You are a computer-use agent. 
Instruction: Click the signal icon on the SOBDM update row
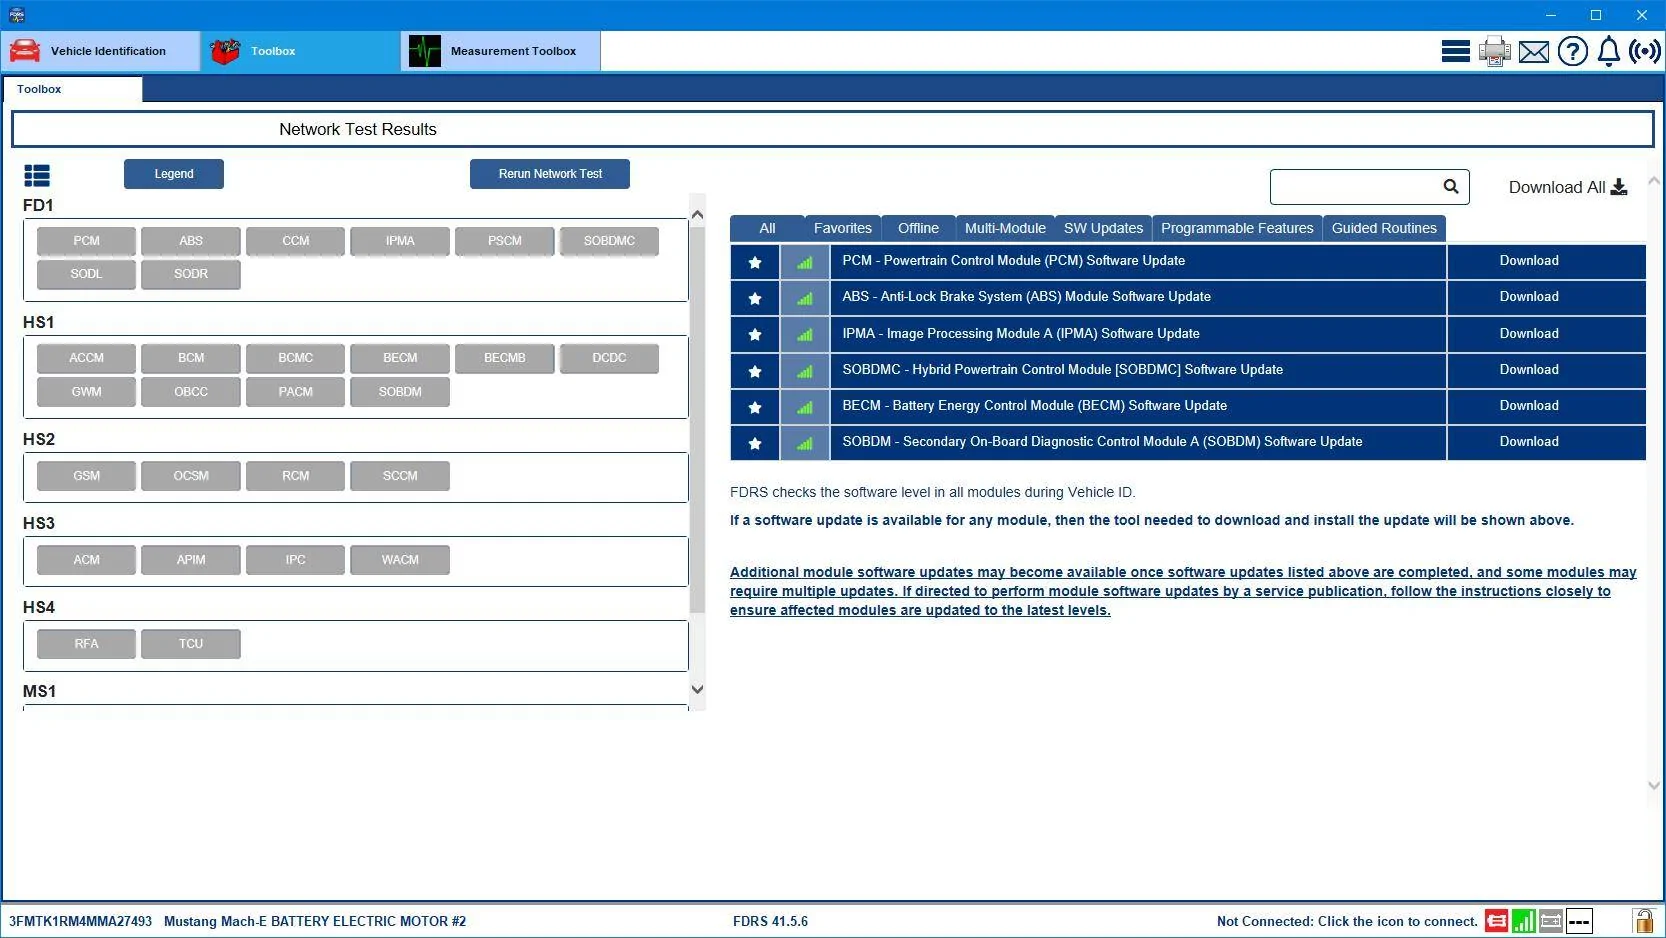tap(805, 443)
